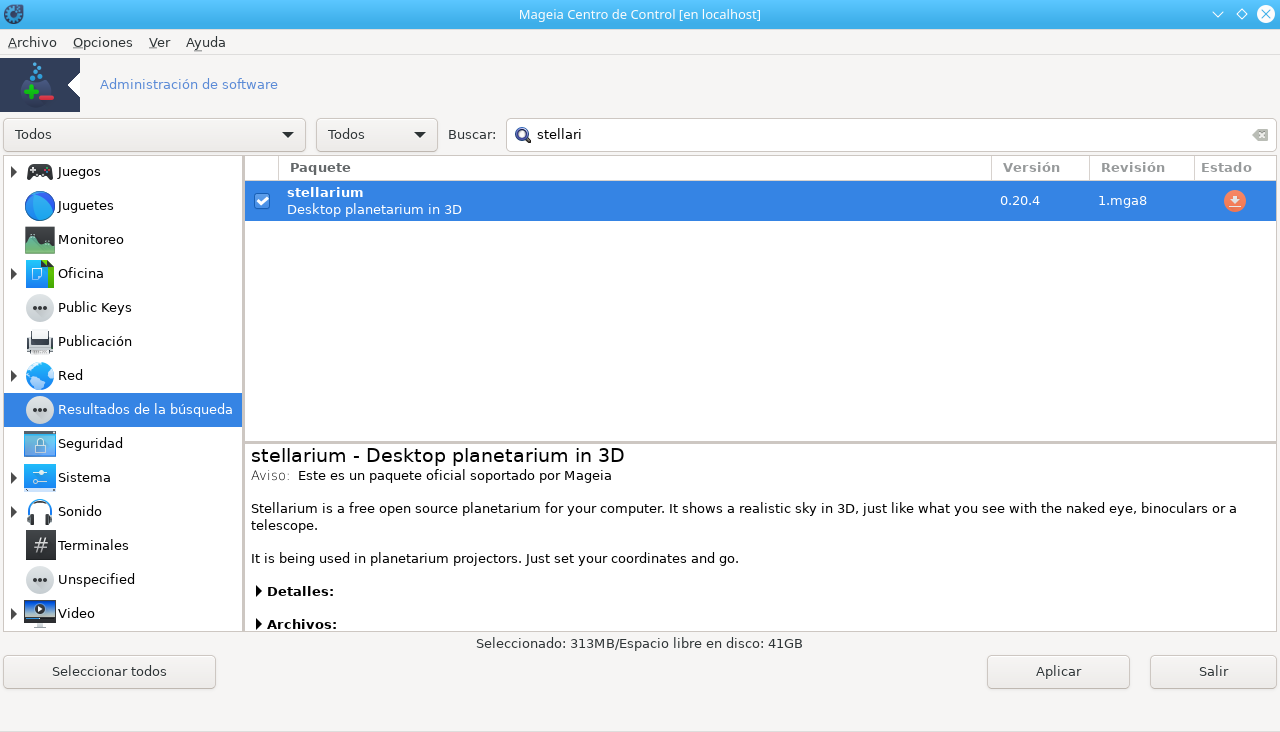The image size is (1280, 732).
Task: Sort by the Versión column header
Action: pyautogui.click(x=1041, y=168)
